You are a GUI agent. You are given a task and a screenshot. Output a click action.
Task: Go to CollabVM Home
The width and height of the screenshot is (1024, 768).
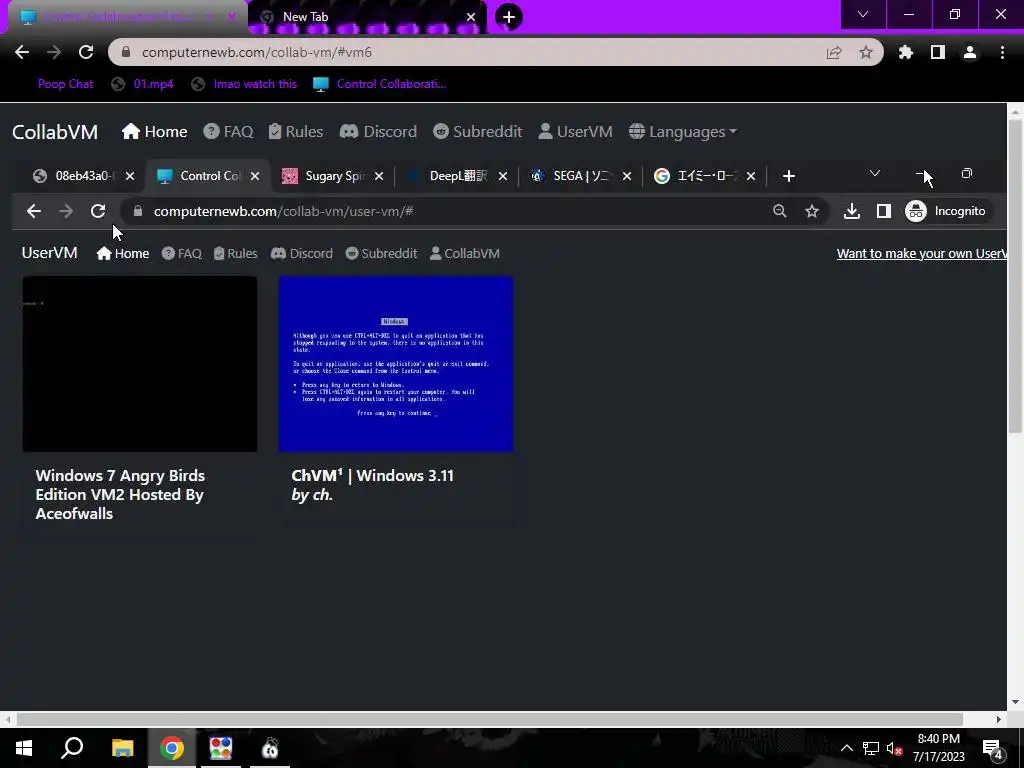point(155,132)
